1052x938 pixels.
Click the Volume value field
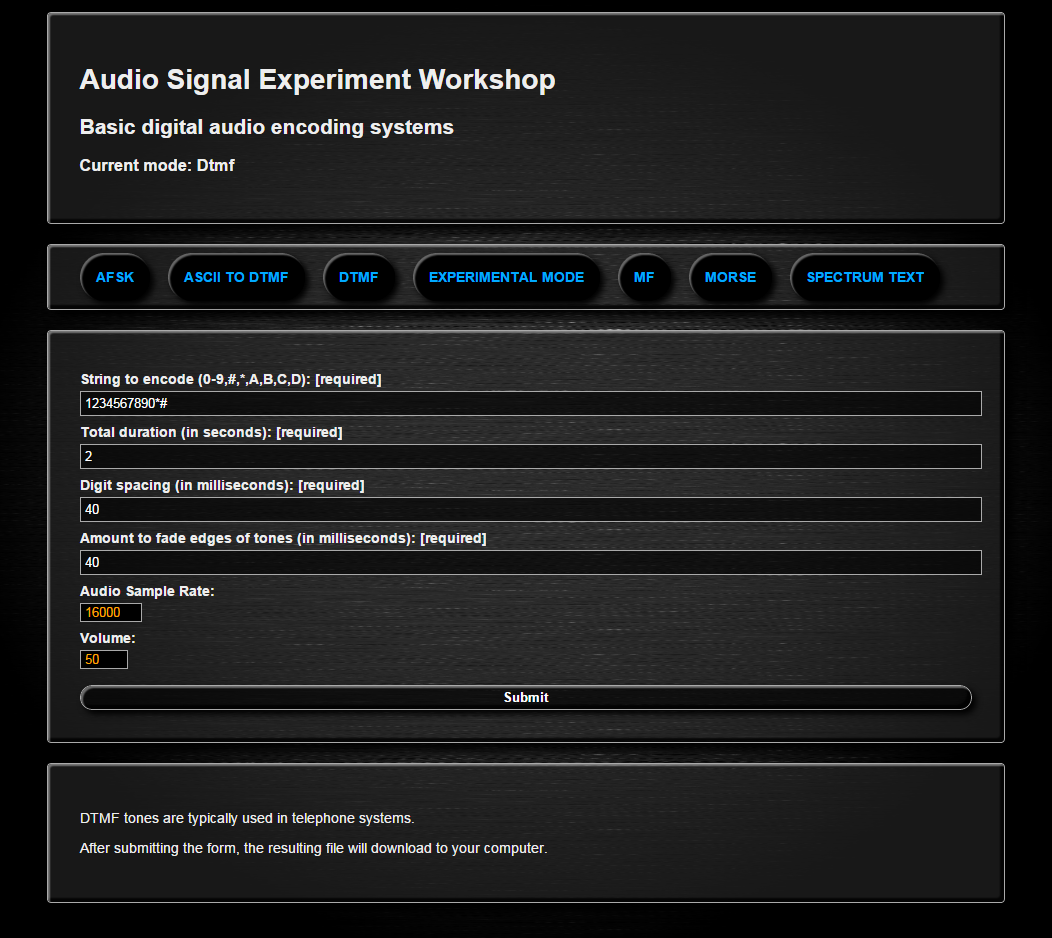104,660
